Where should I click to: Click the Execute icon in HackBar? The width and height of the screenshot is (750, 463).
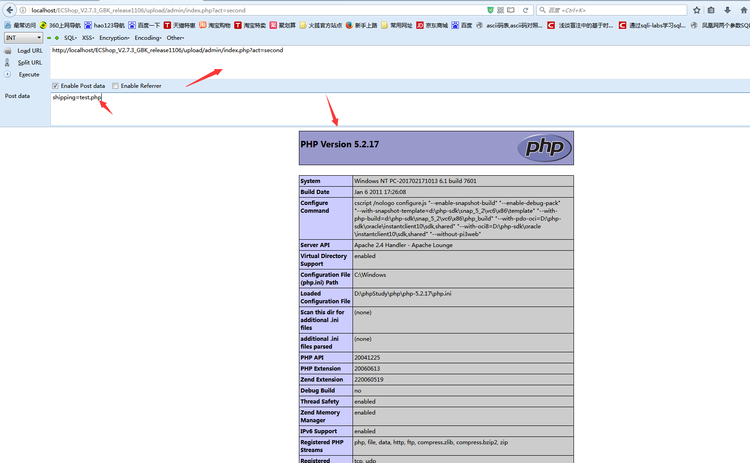pos(8,74)
